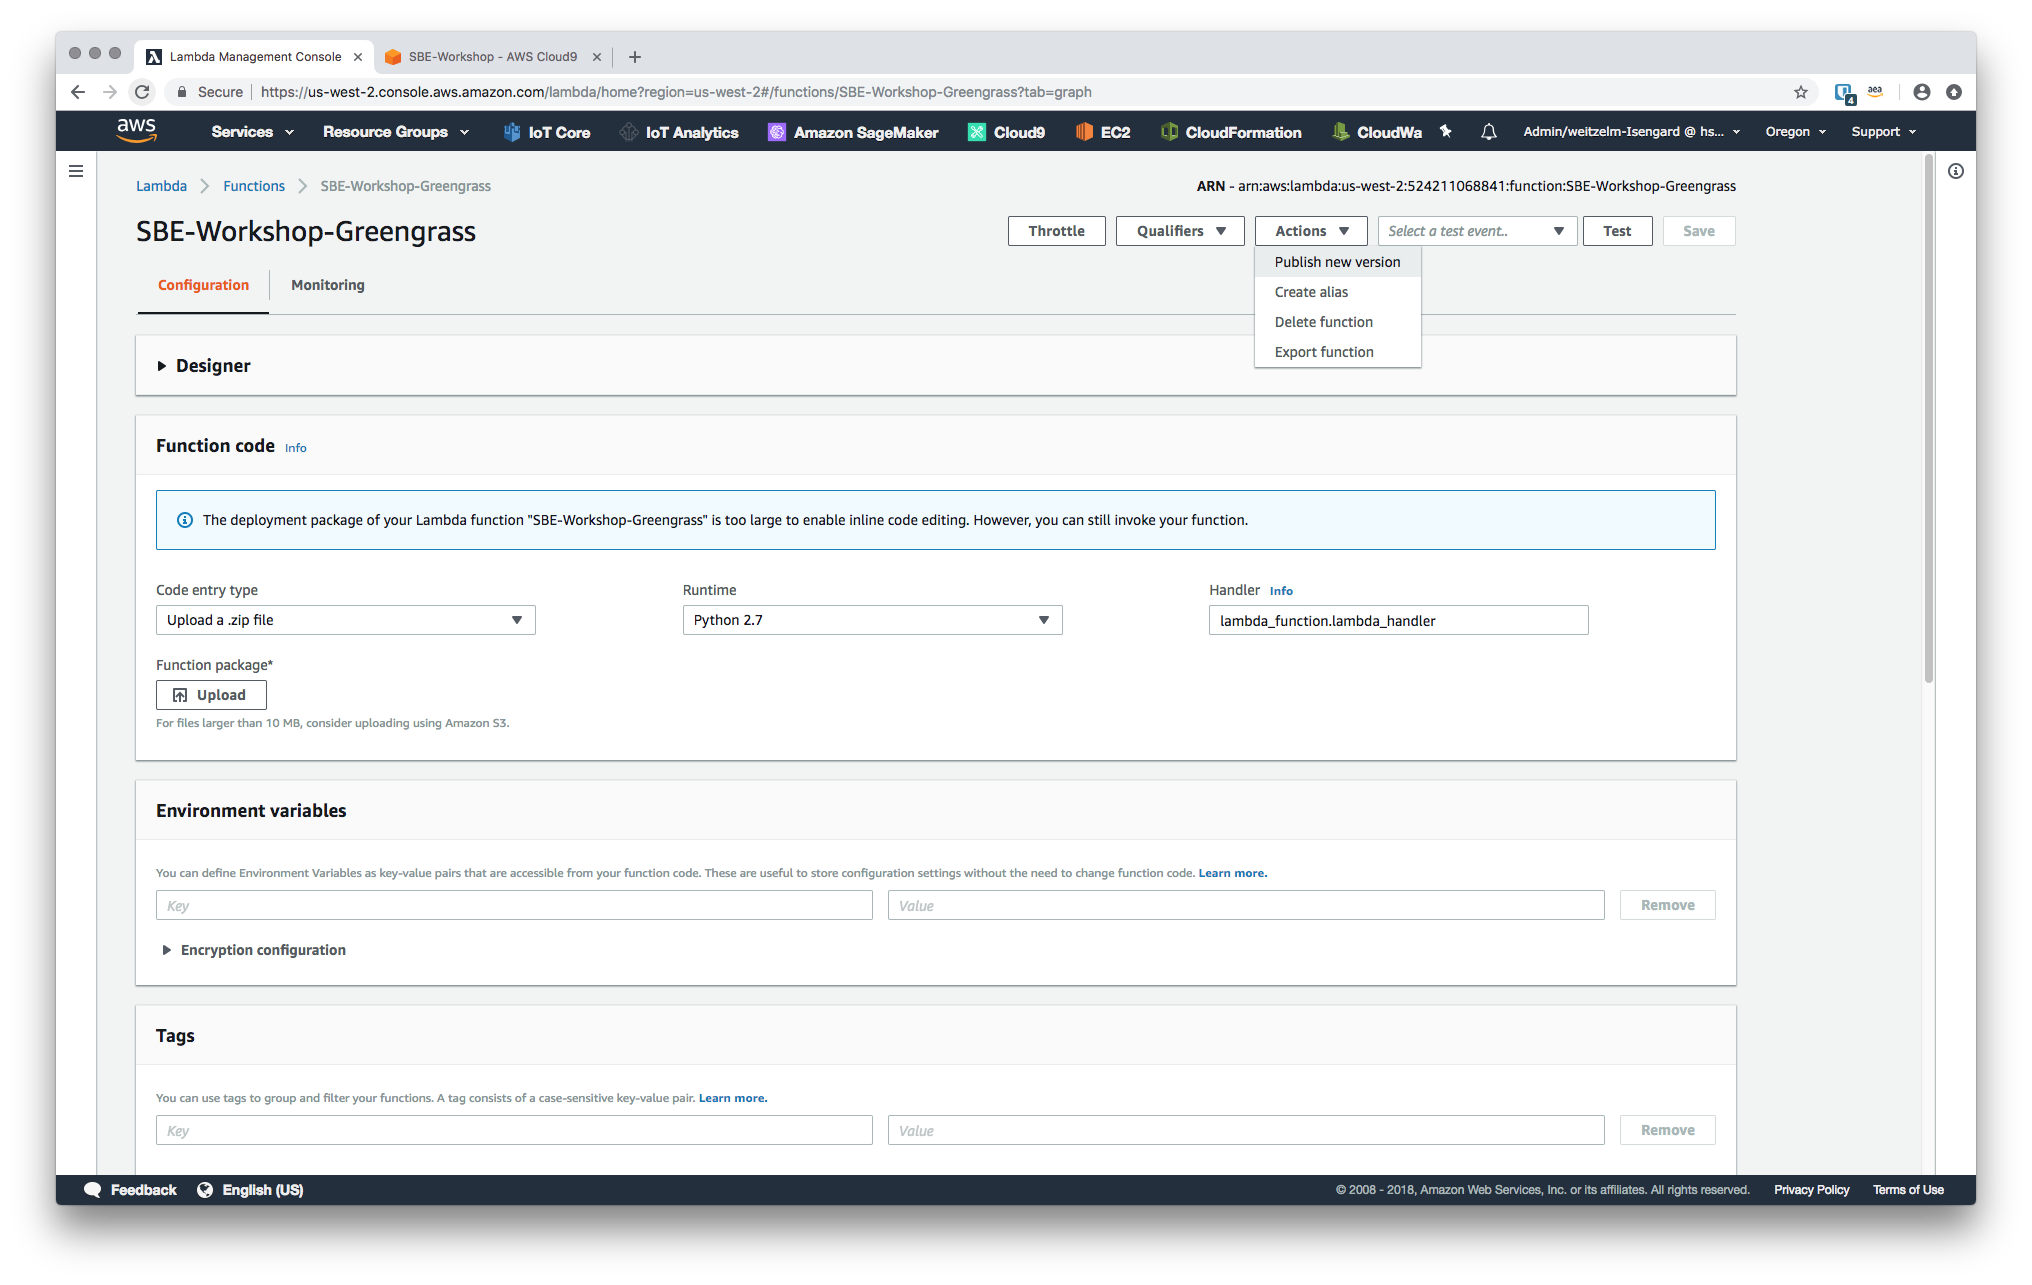Open Functions breadcrumb link
The image size is (2032, 1285).
pos(254,186)
